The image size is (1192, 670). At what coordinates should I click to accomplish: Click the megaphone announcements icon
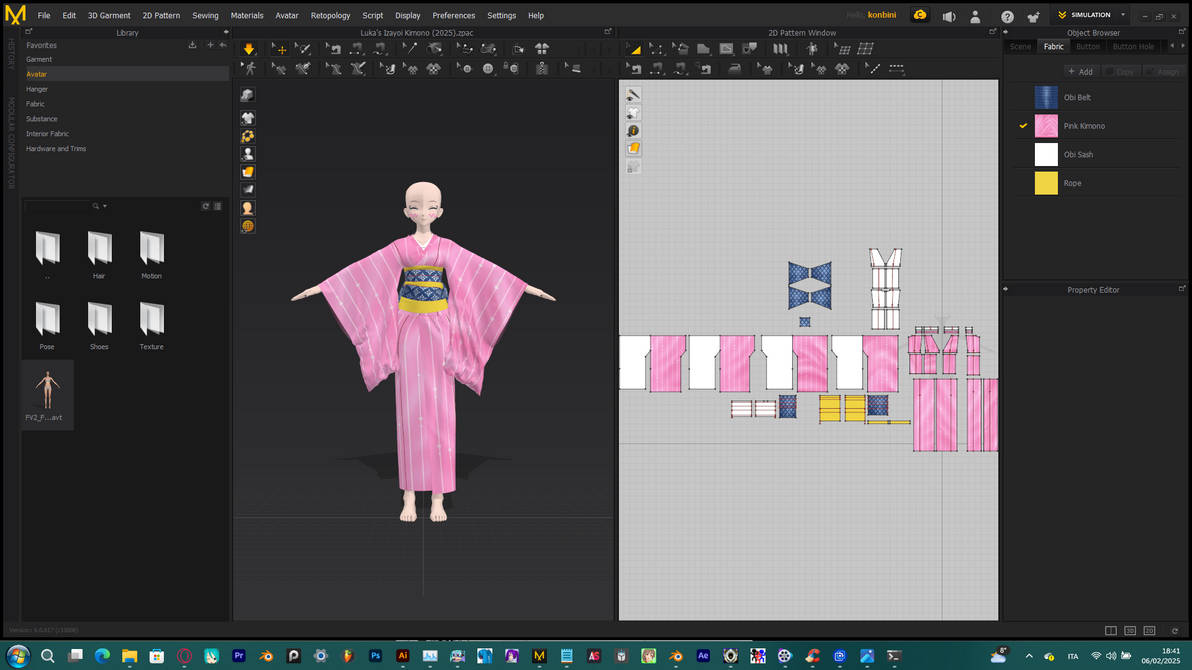click(949, 16)
